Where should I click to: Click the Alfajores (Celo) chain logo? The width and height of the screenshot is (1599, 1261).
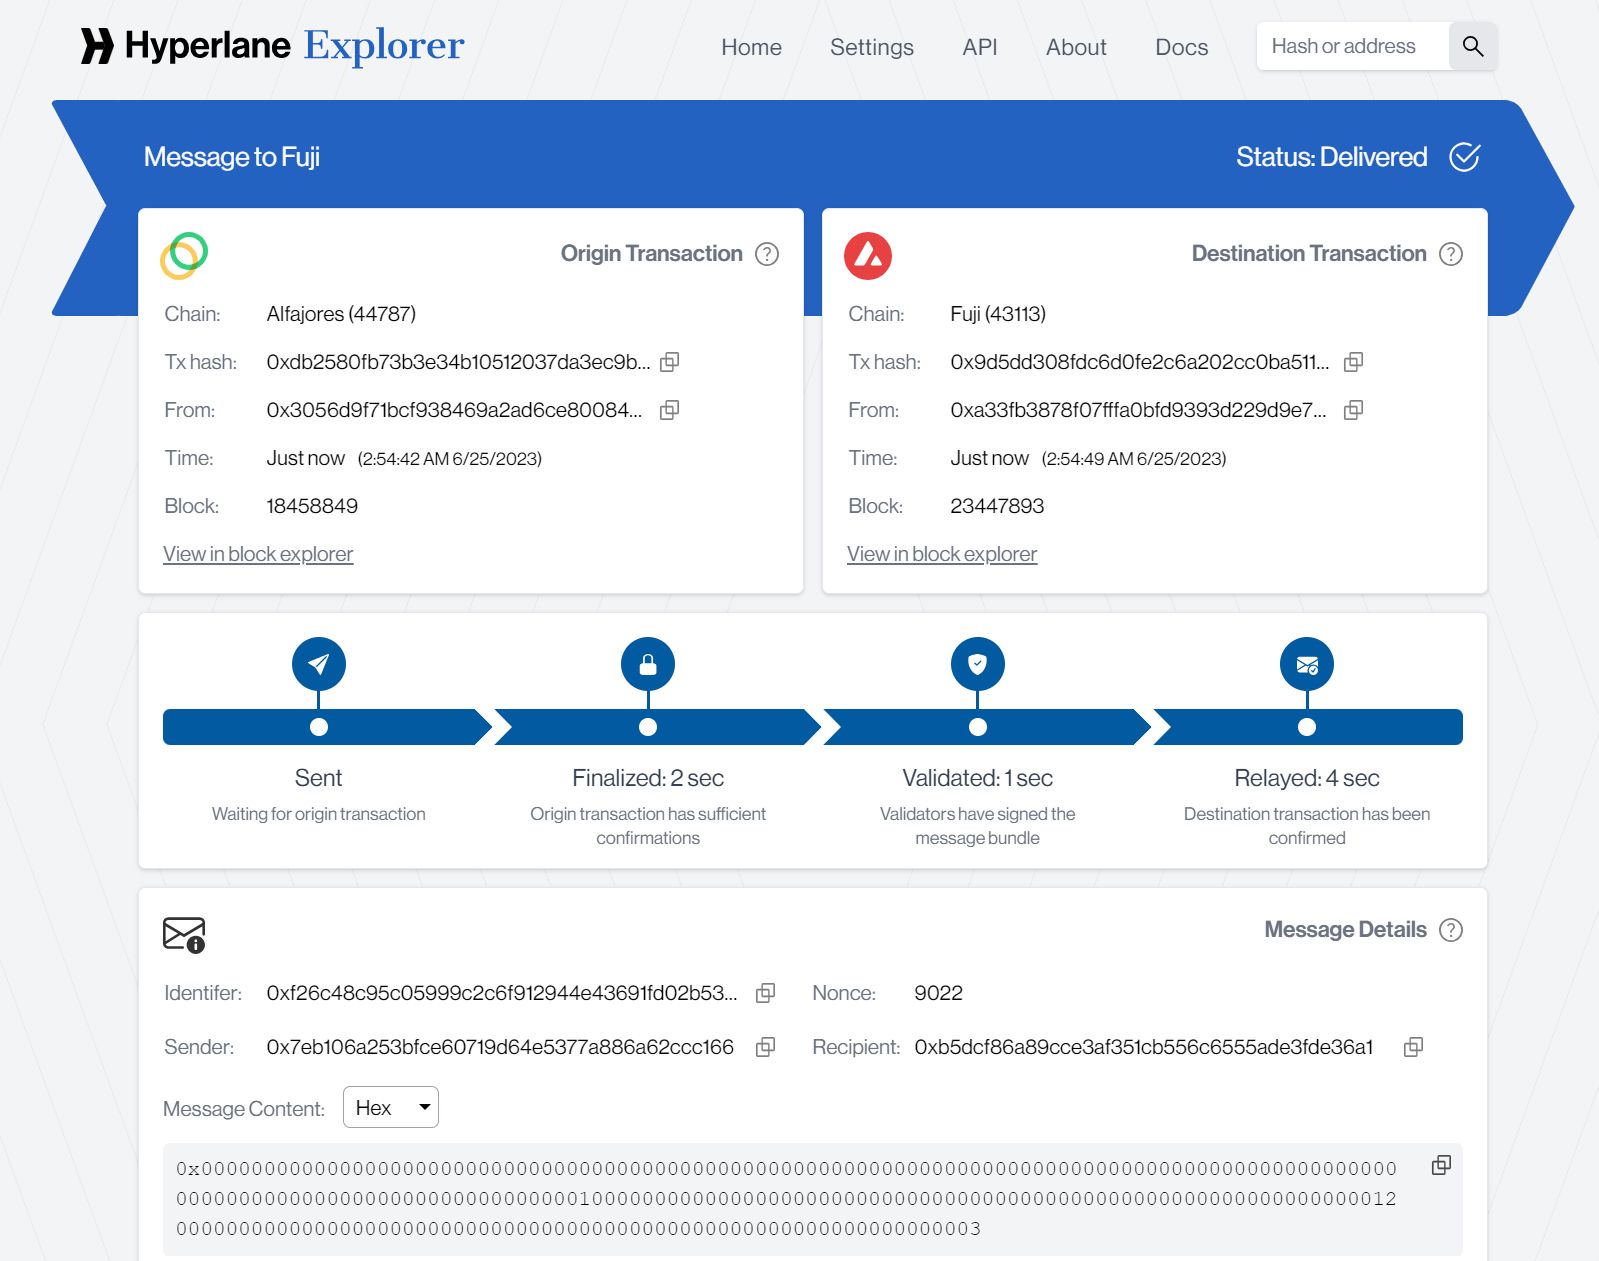tap(184, 255)
